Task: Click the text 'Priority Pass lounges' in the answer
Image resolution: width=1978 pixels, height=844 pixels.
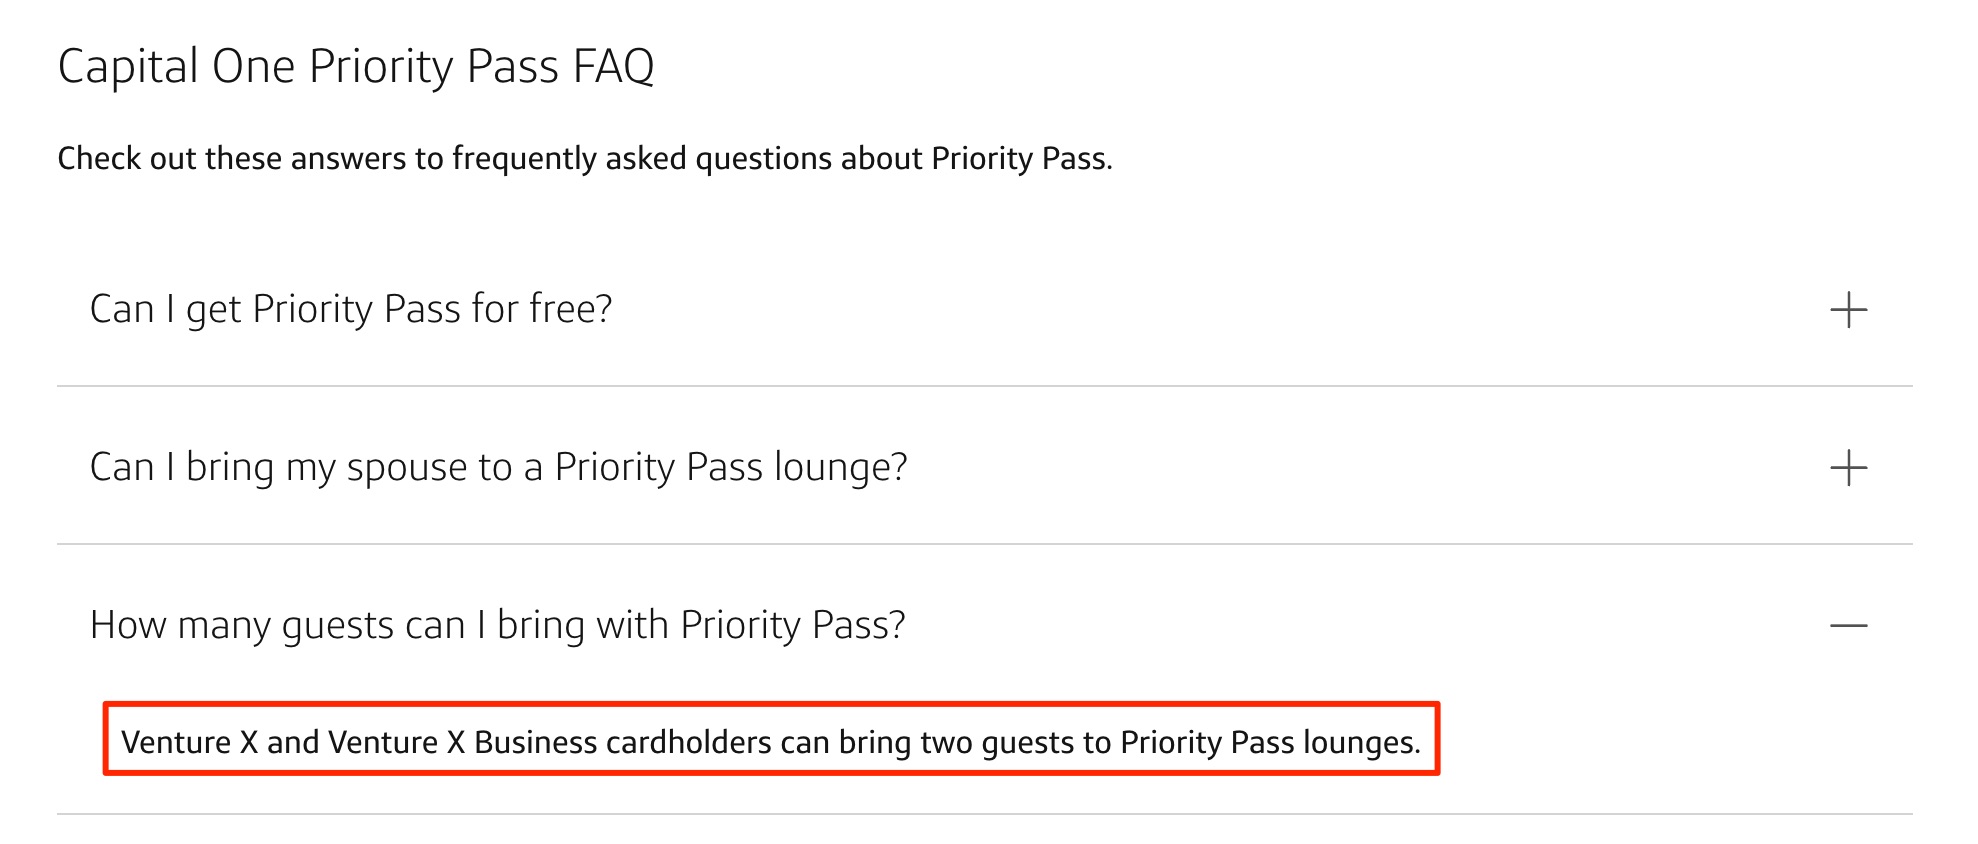Action: click(1270, 743)
